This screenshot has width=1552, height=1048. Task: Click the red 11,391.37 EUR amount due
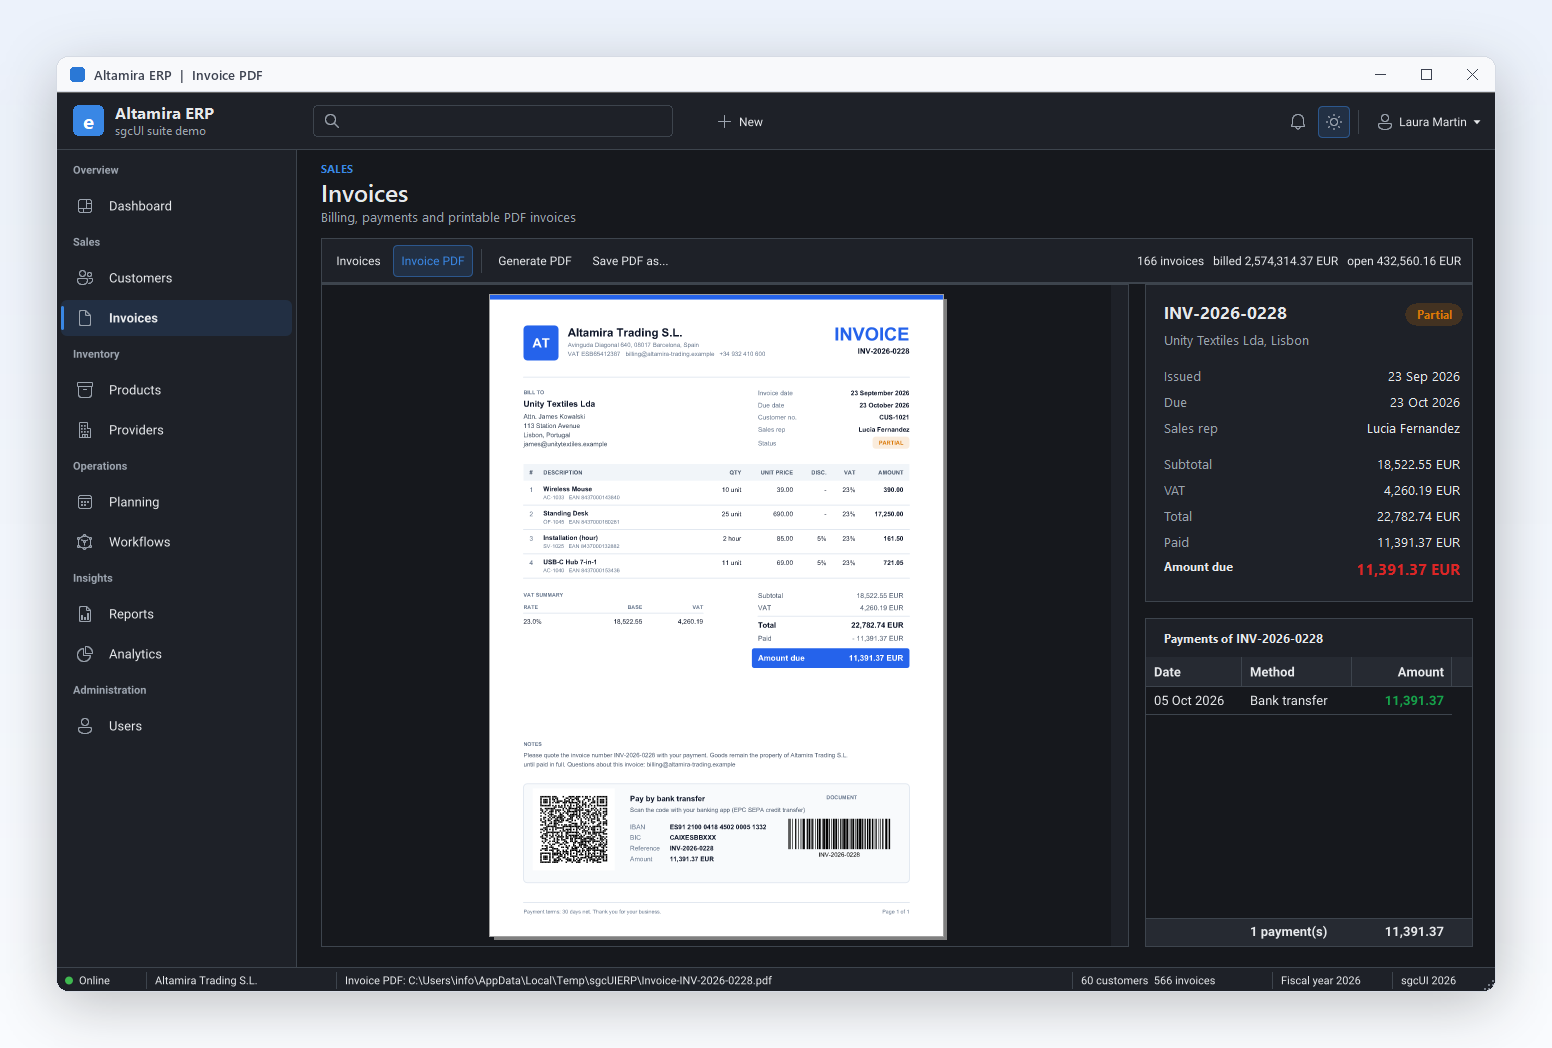(1408, 569)
